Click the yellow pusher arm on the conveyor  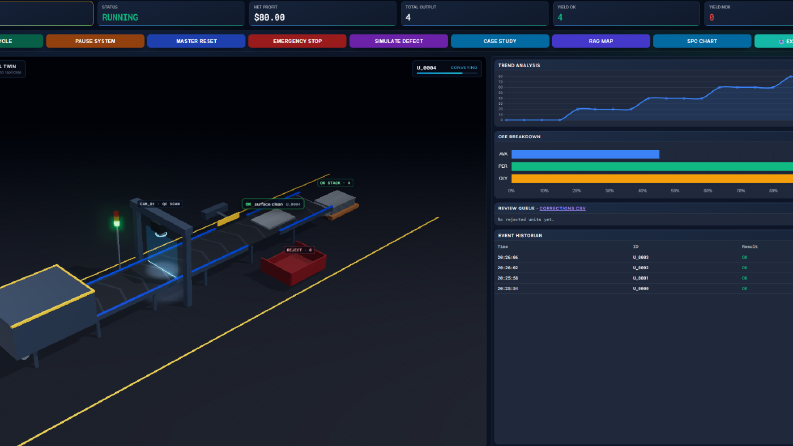[228, 219]
